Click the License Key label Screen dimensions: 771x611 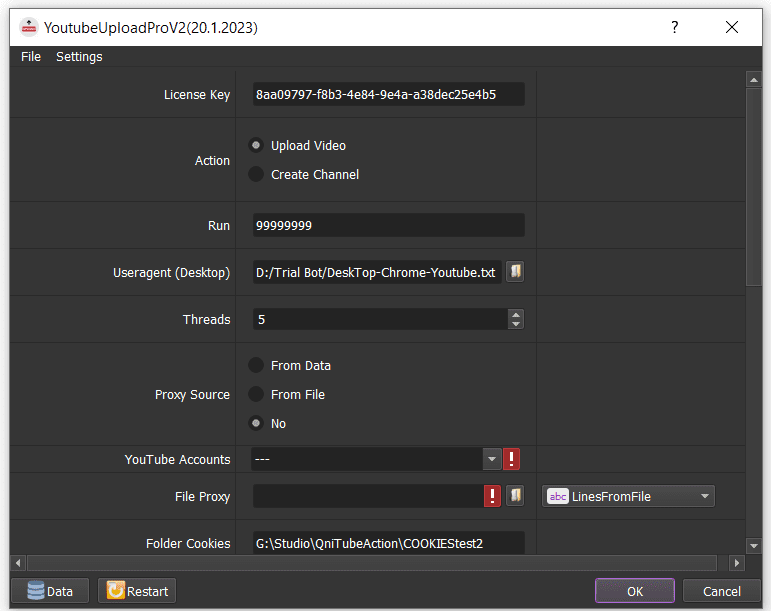[197, 94]
